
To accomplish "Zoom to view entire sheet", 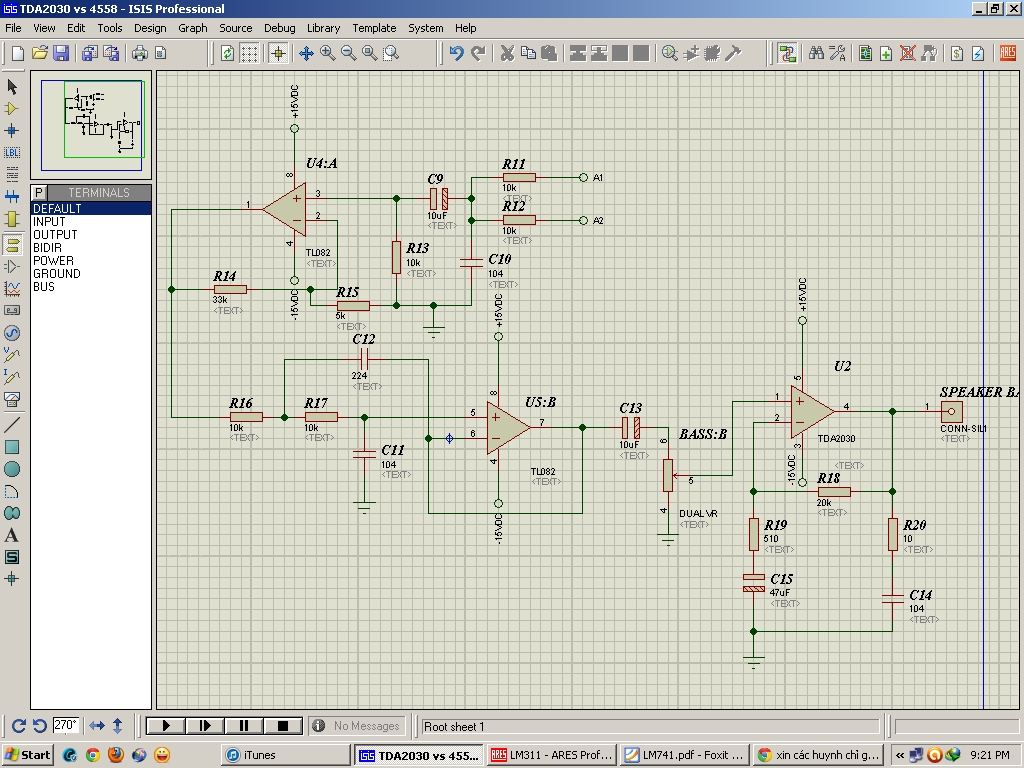I will click(370, 53).
